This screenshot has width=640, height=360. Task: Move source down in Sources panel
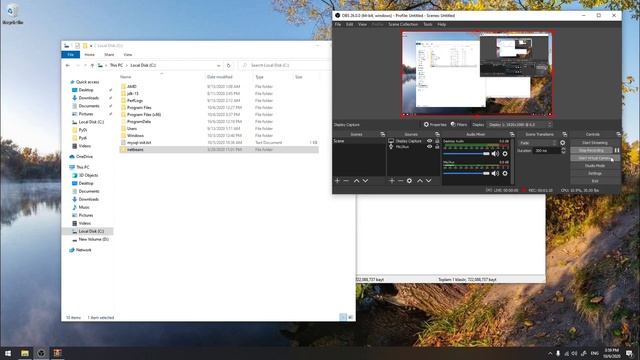429,180
